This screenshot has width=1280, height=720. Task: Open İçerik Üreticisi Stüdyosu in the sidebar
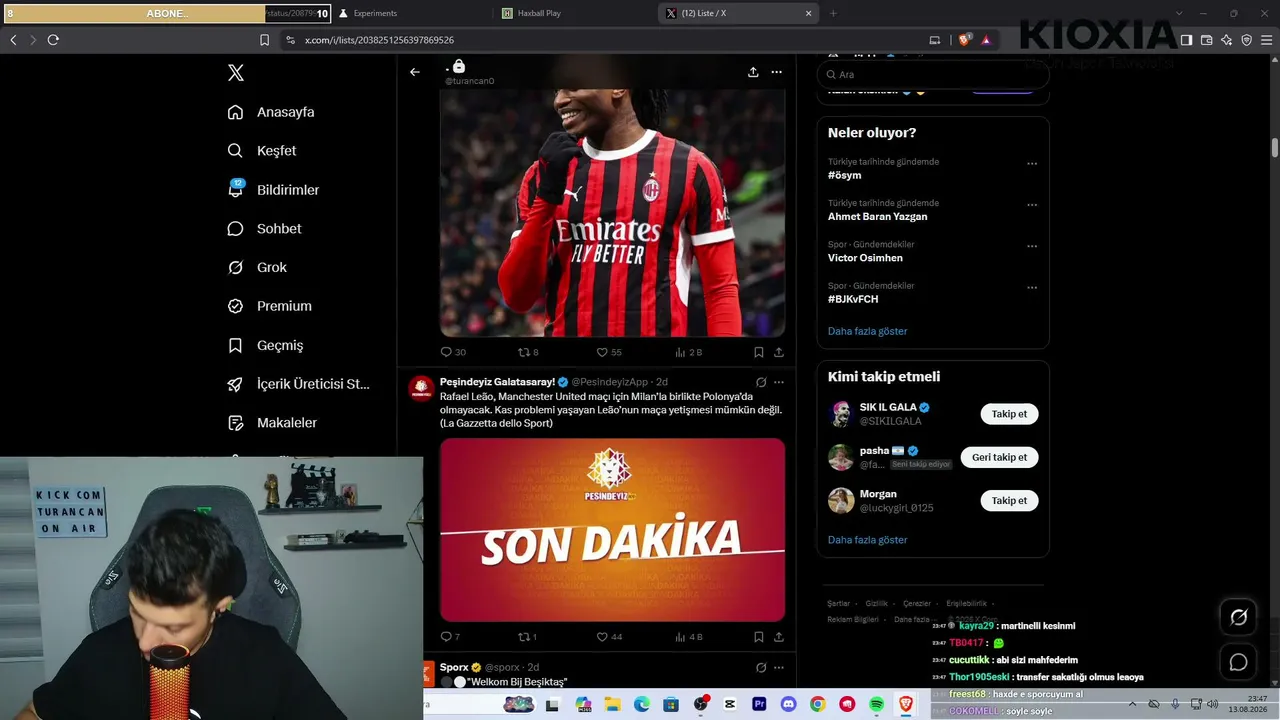click(x=299, y=384)
